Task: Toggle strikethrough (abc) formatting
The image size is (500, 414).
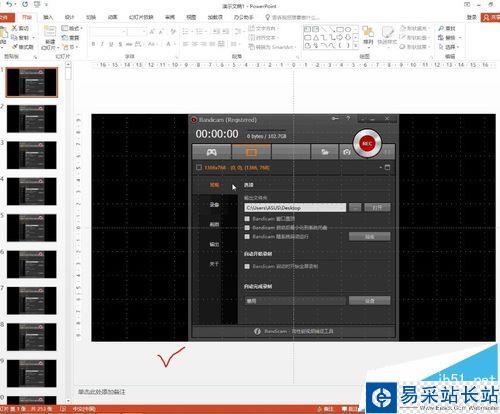Action: 129,44
